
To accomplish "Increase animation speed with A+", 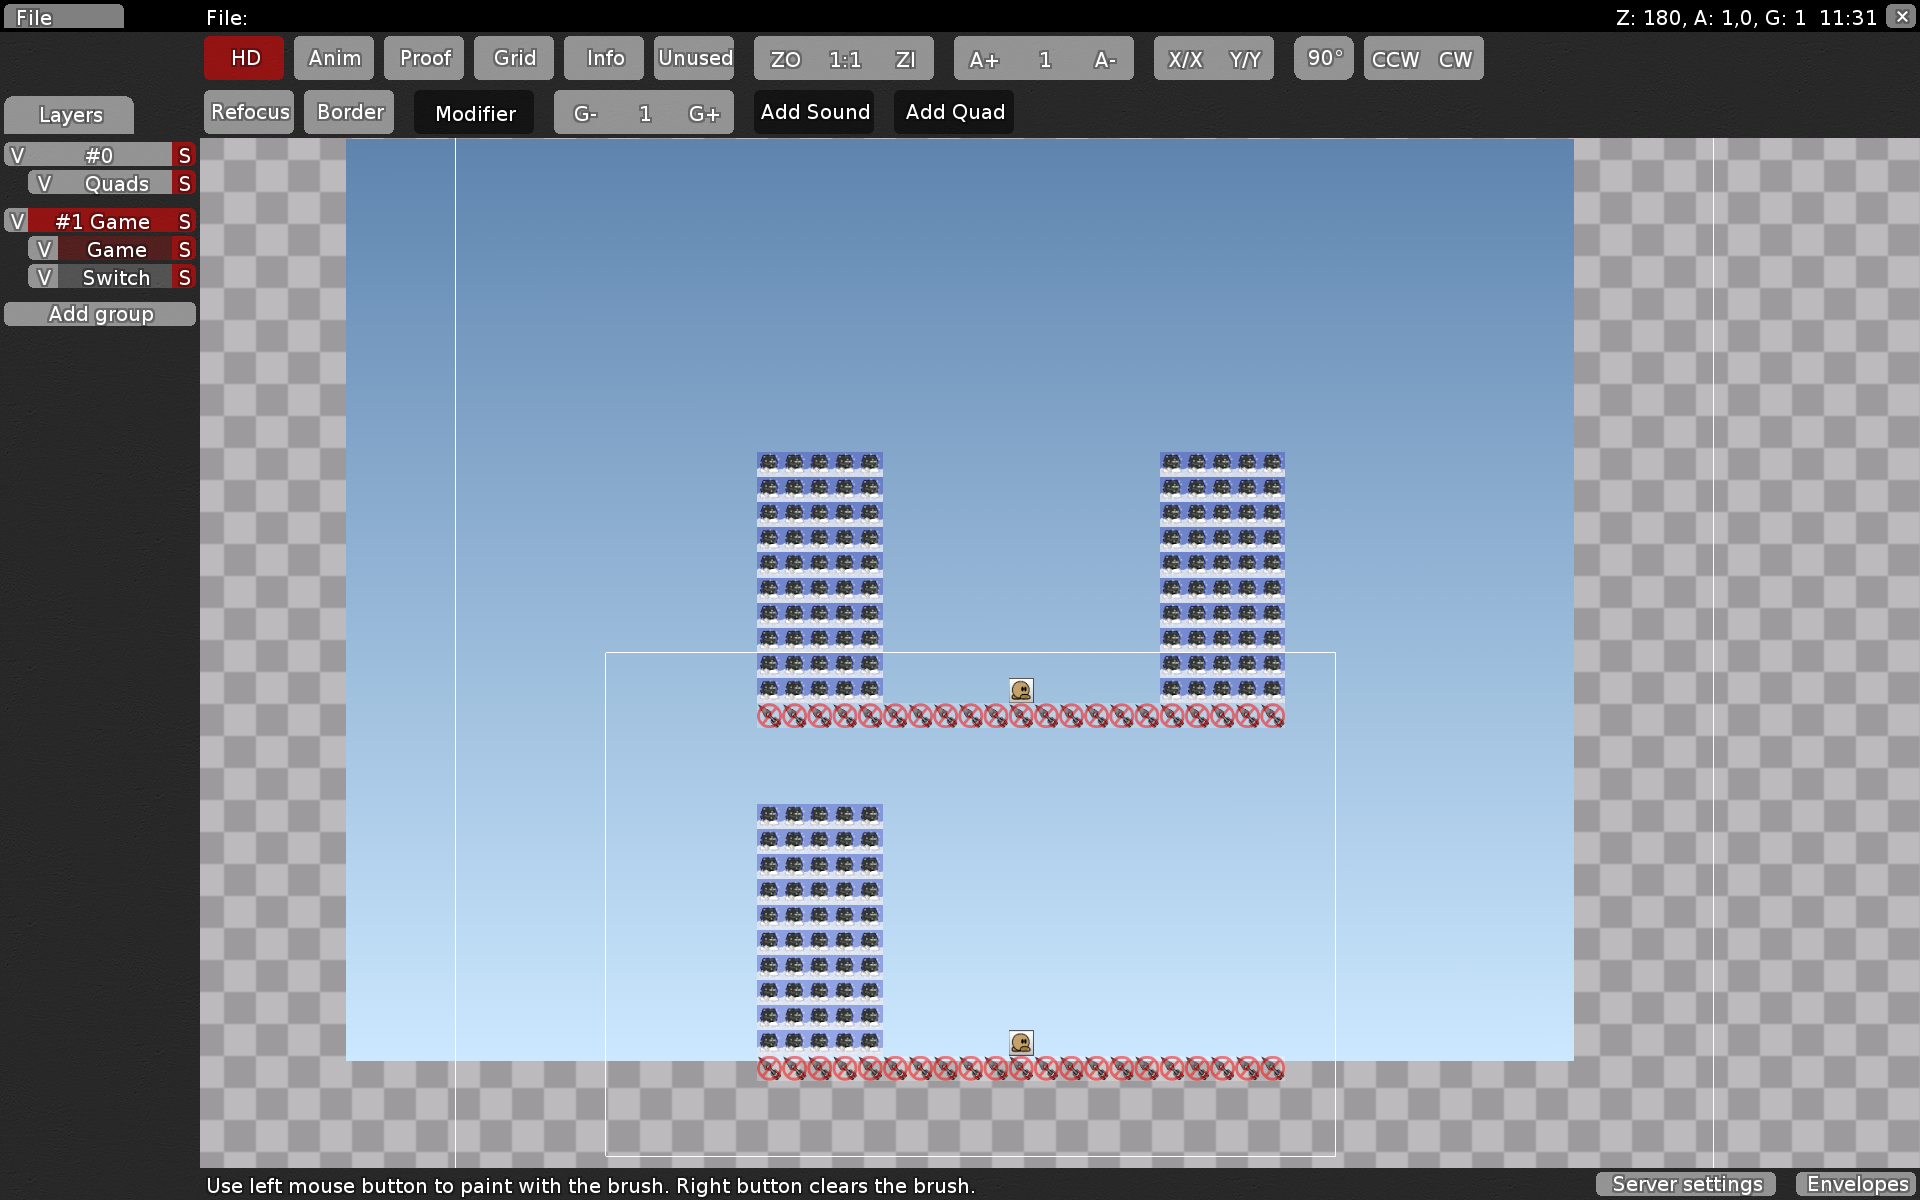I will (x=984, y=59).
